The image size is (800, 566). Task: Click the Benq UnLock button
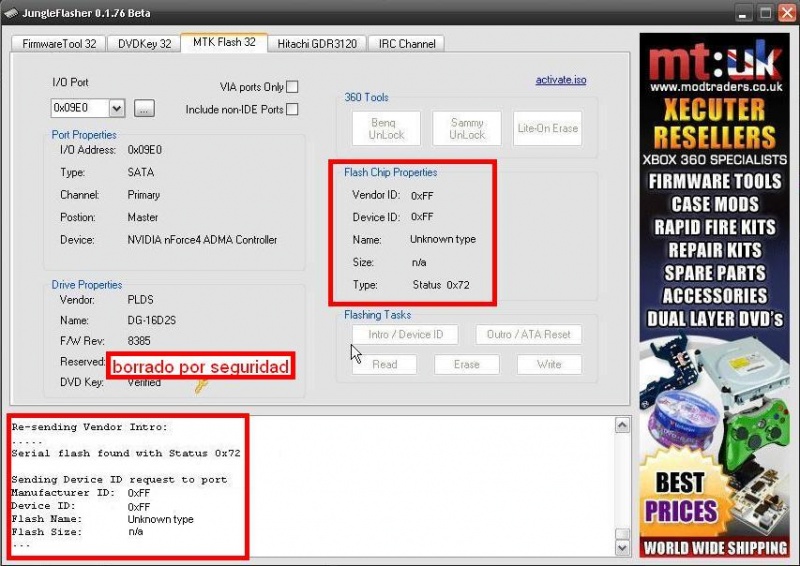pyautogui.click(x=386, y=129)
